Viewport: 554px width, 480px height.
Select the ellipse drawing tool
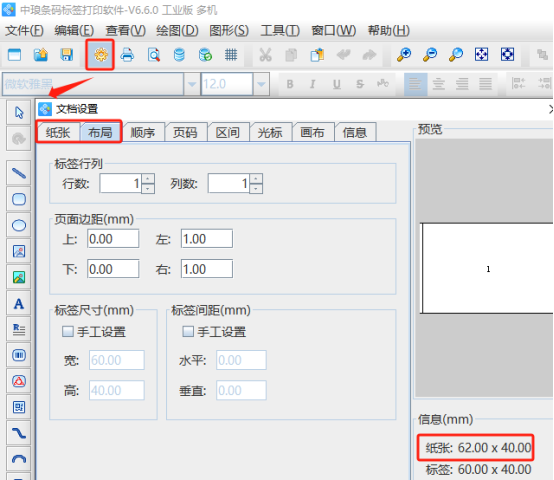coord(19,225)
